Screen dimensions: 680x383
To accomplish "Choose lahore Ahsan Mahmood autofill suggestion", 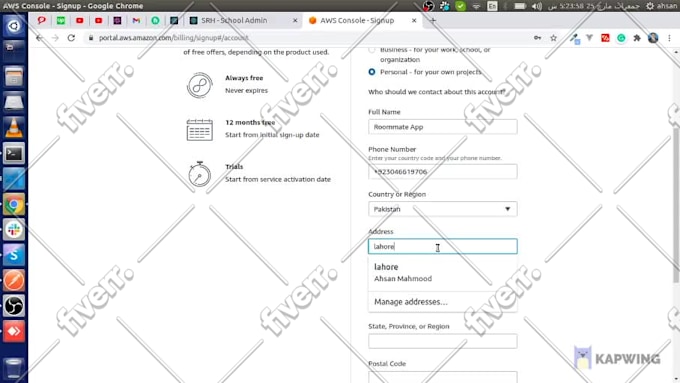I will coord(442,272).
